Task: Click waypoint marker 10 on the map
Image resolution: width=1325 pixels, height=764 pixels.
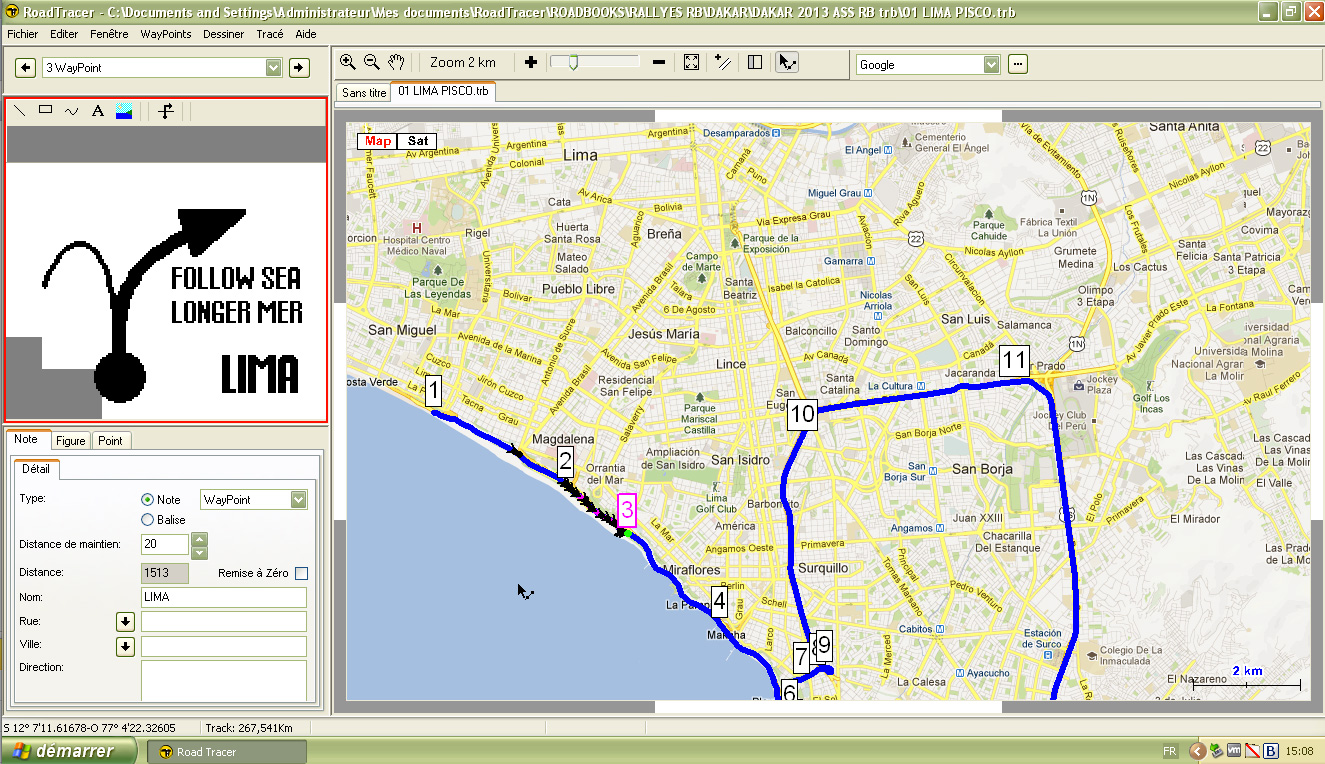Action: (802, 415)
